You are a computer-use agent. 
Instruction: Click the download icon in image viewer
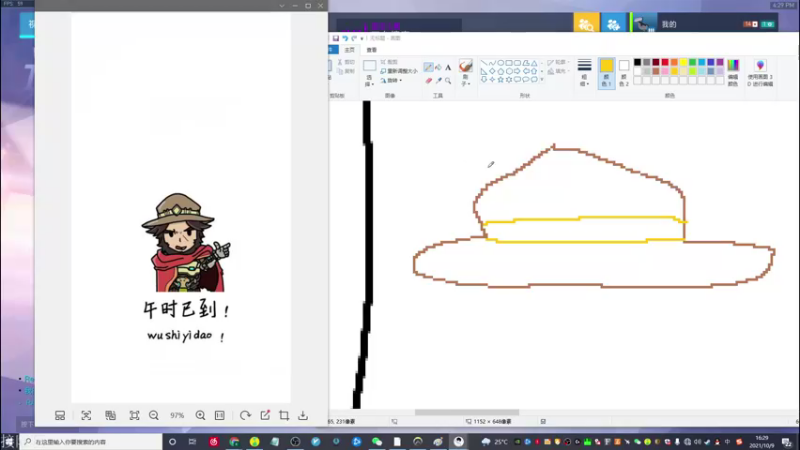point(303,415)
